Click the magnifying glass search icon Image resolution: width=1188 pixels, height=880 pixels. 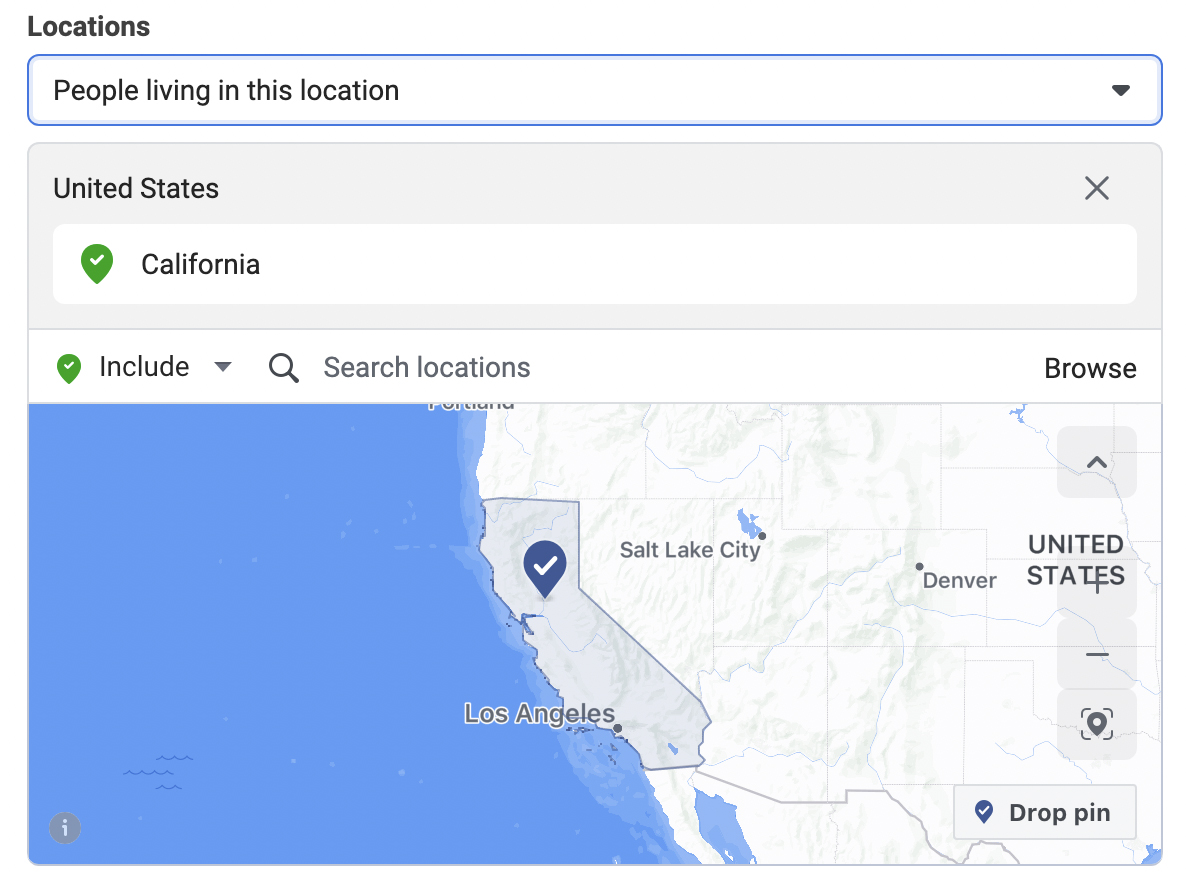[x=283, y=368]
